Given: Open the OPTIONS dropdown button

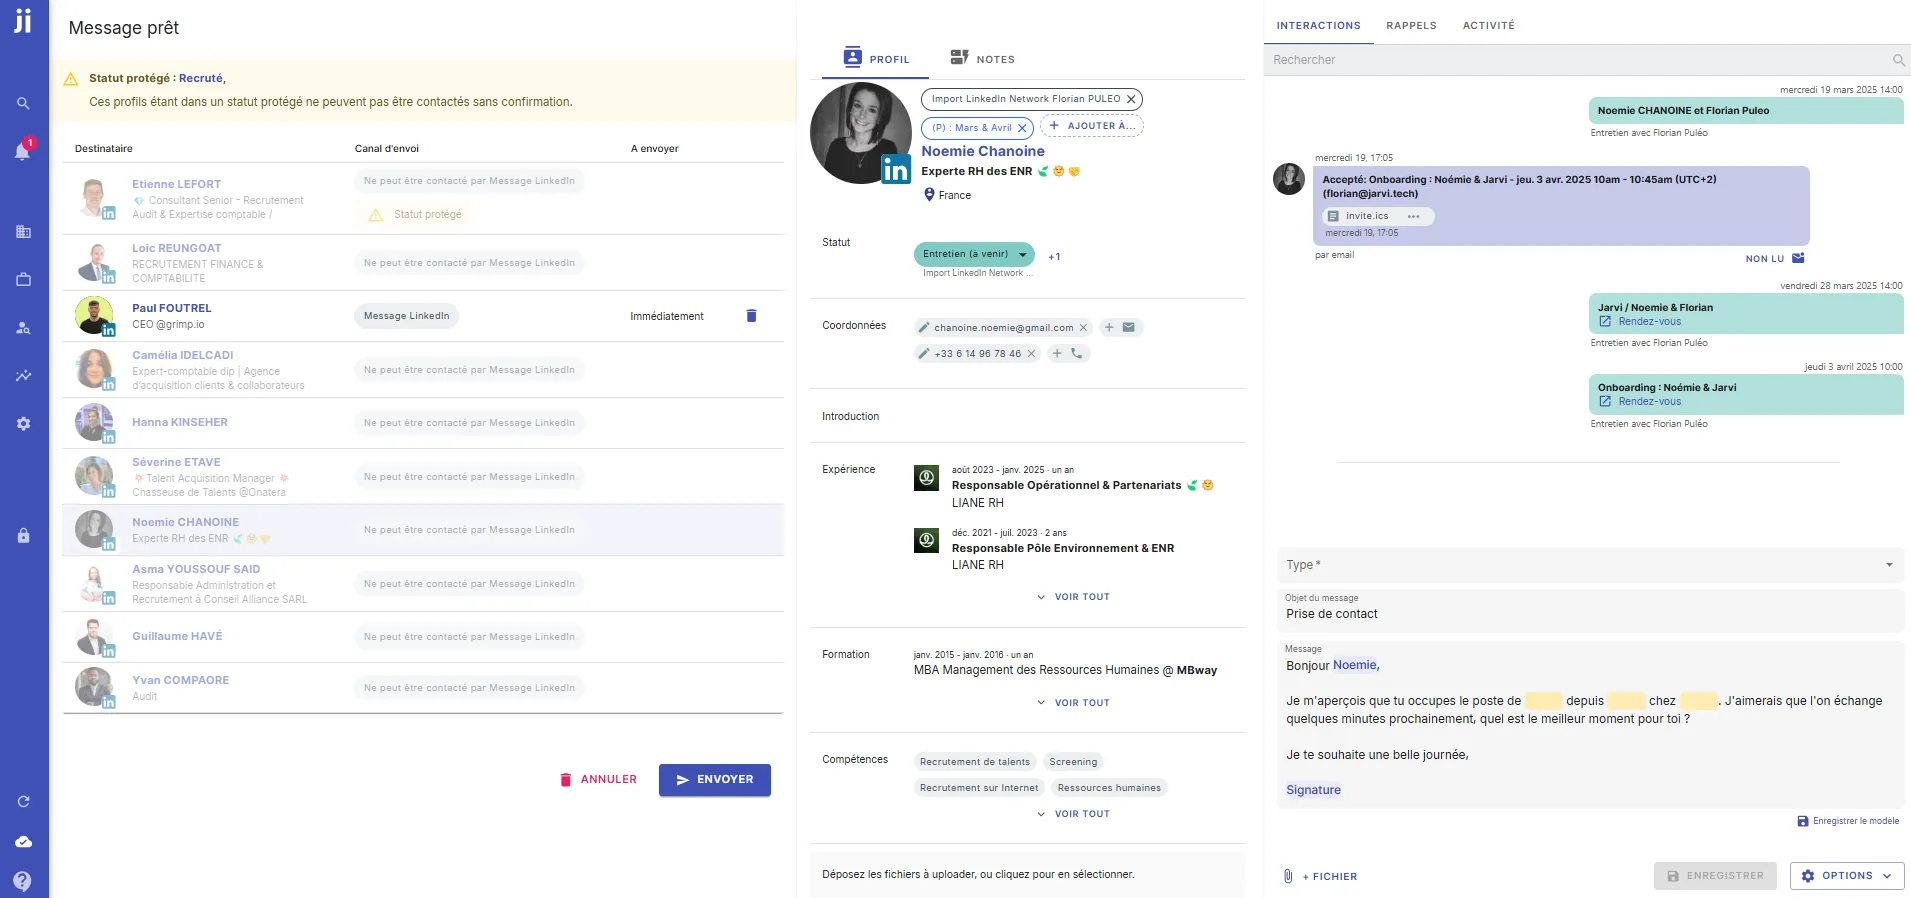Looking at the screenshot, I should (x=1847, y=876).
